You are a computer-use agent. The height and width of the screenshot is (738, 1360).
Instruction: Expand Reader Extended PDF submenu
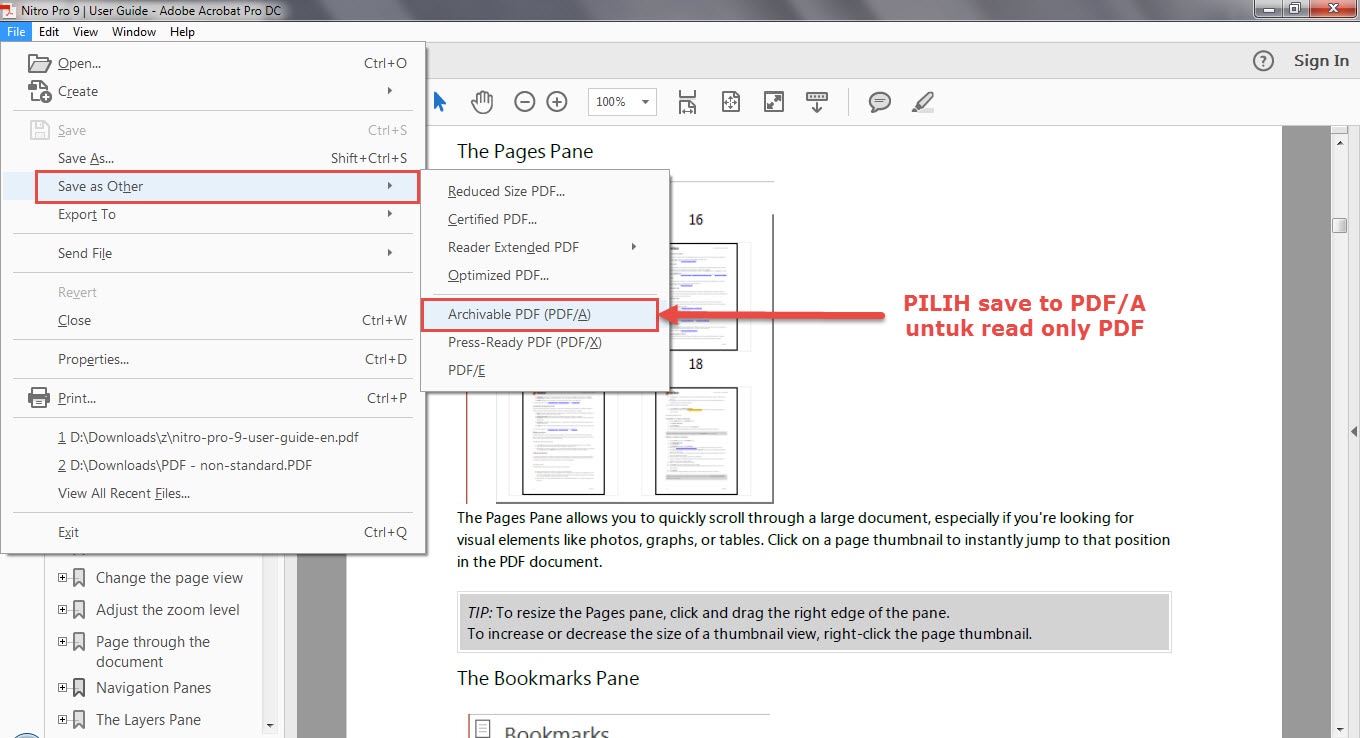[x=545, y=247]
